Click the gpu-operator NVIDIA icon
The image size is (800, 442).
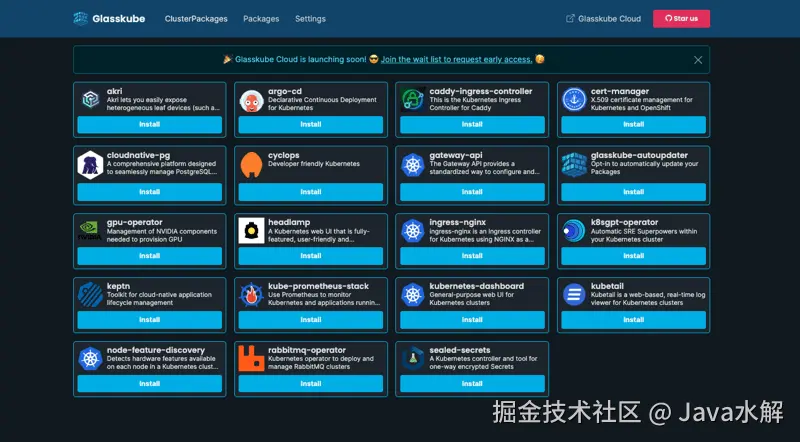[x=90, y=230]
